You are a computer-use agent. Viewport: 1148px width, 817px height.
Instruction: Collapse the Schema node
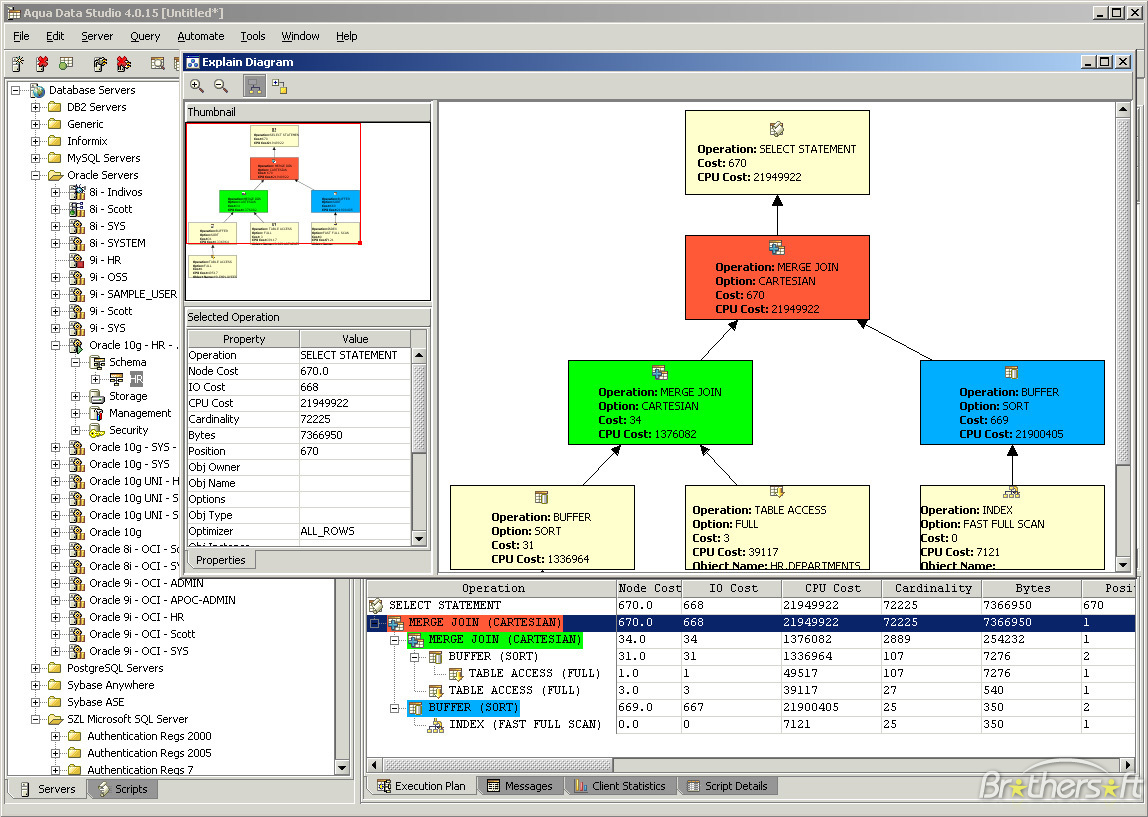[75, 362]
